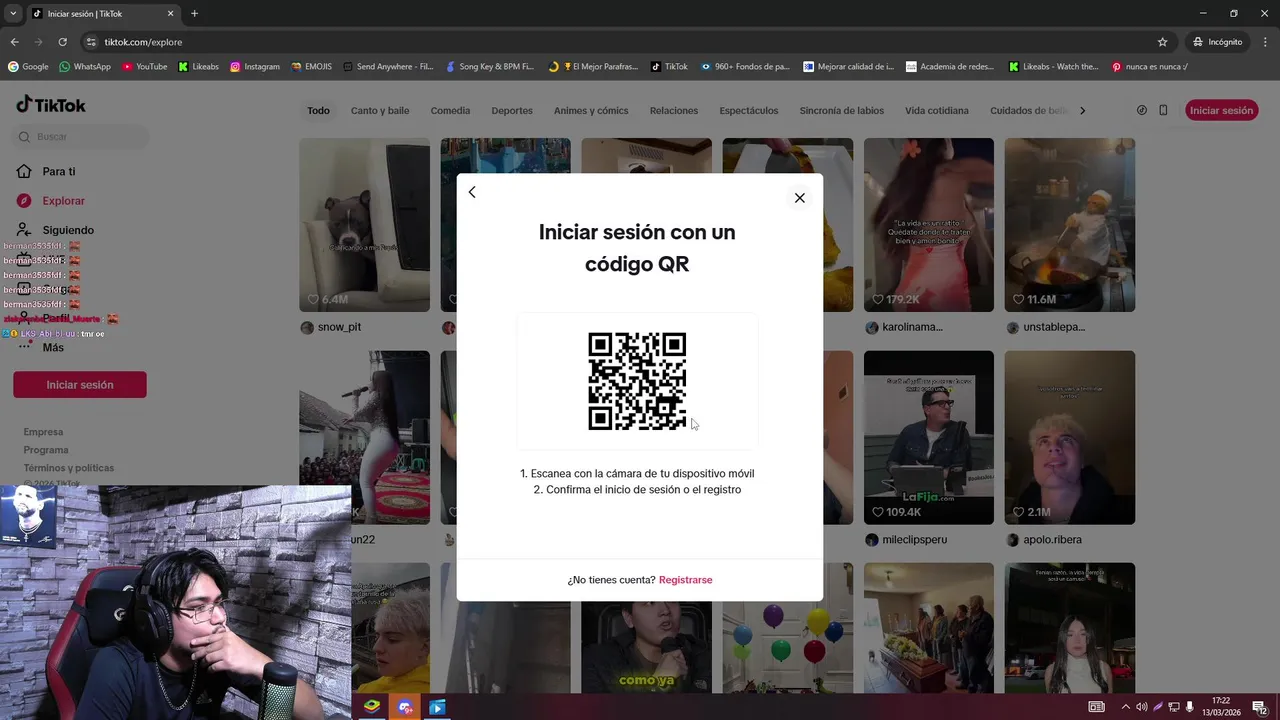Click the red Iniciar sesión header button

[x=1221, y=110]
